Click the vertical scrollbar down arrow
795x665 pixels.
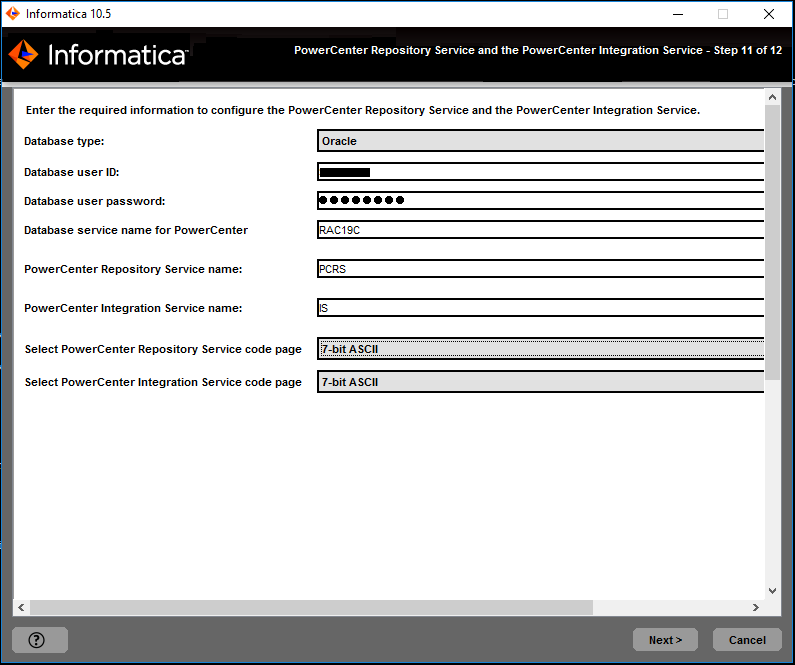tap(772, 590)
